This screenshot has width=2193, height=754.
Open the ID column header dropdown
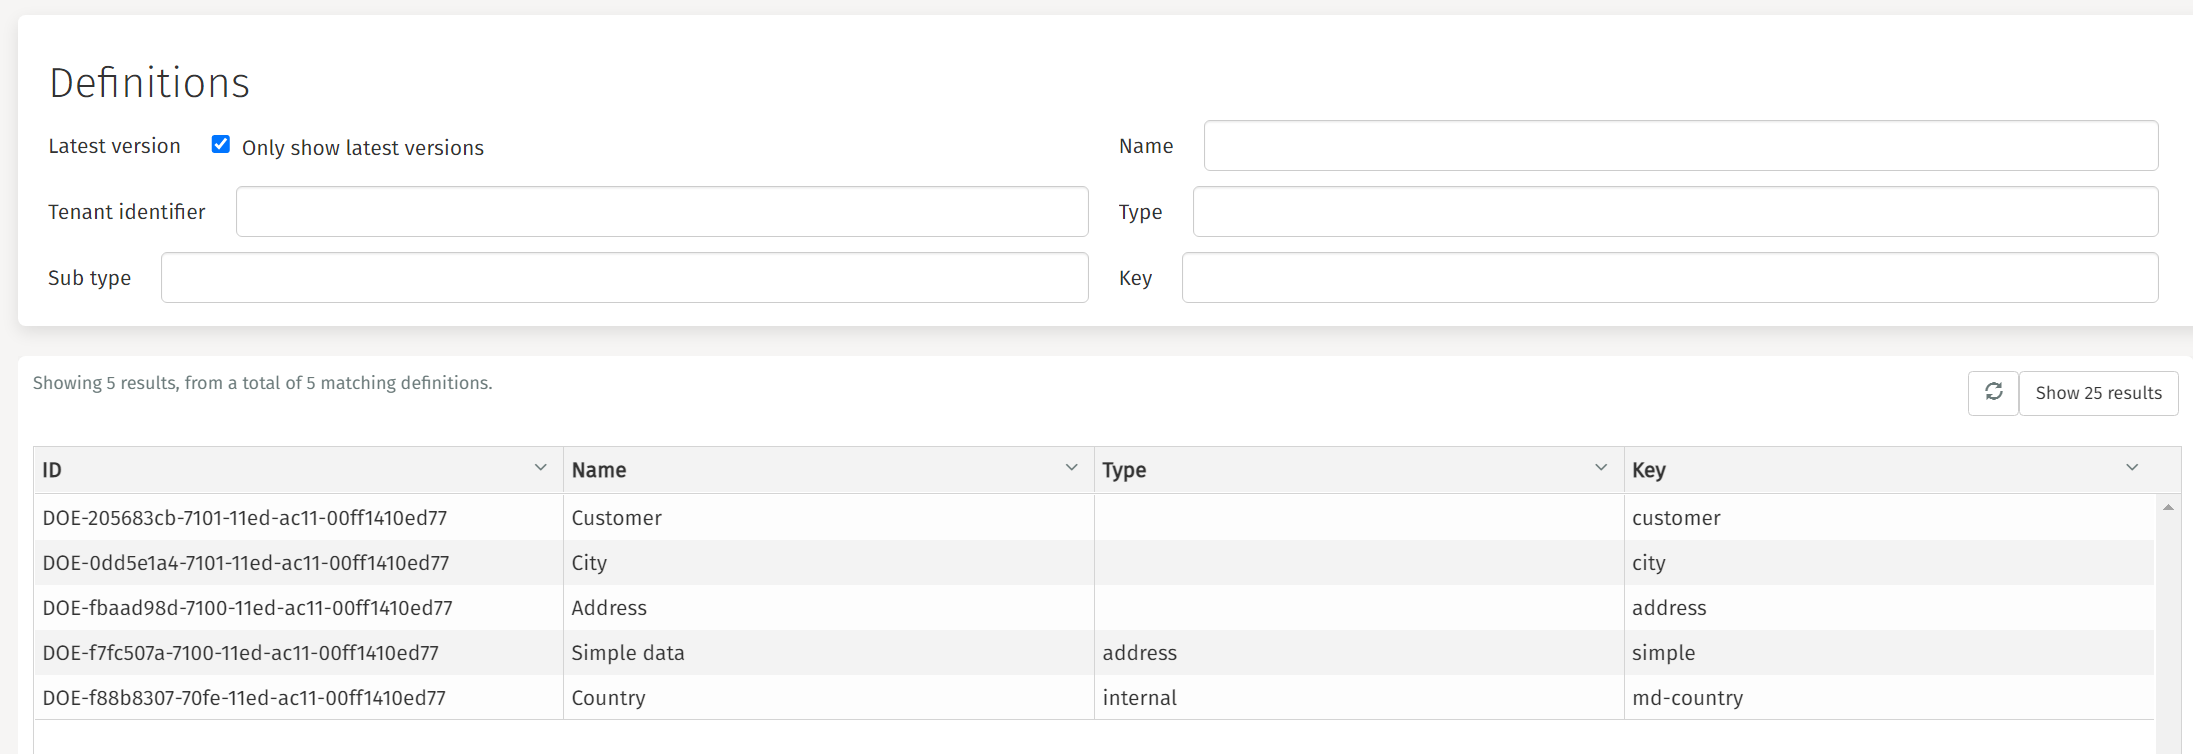click(540, 468)
